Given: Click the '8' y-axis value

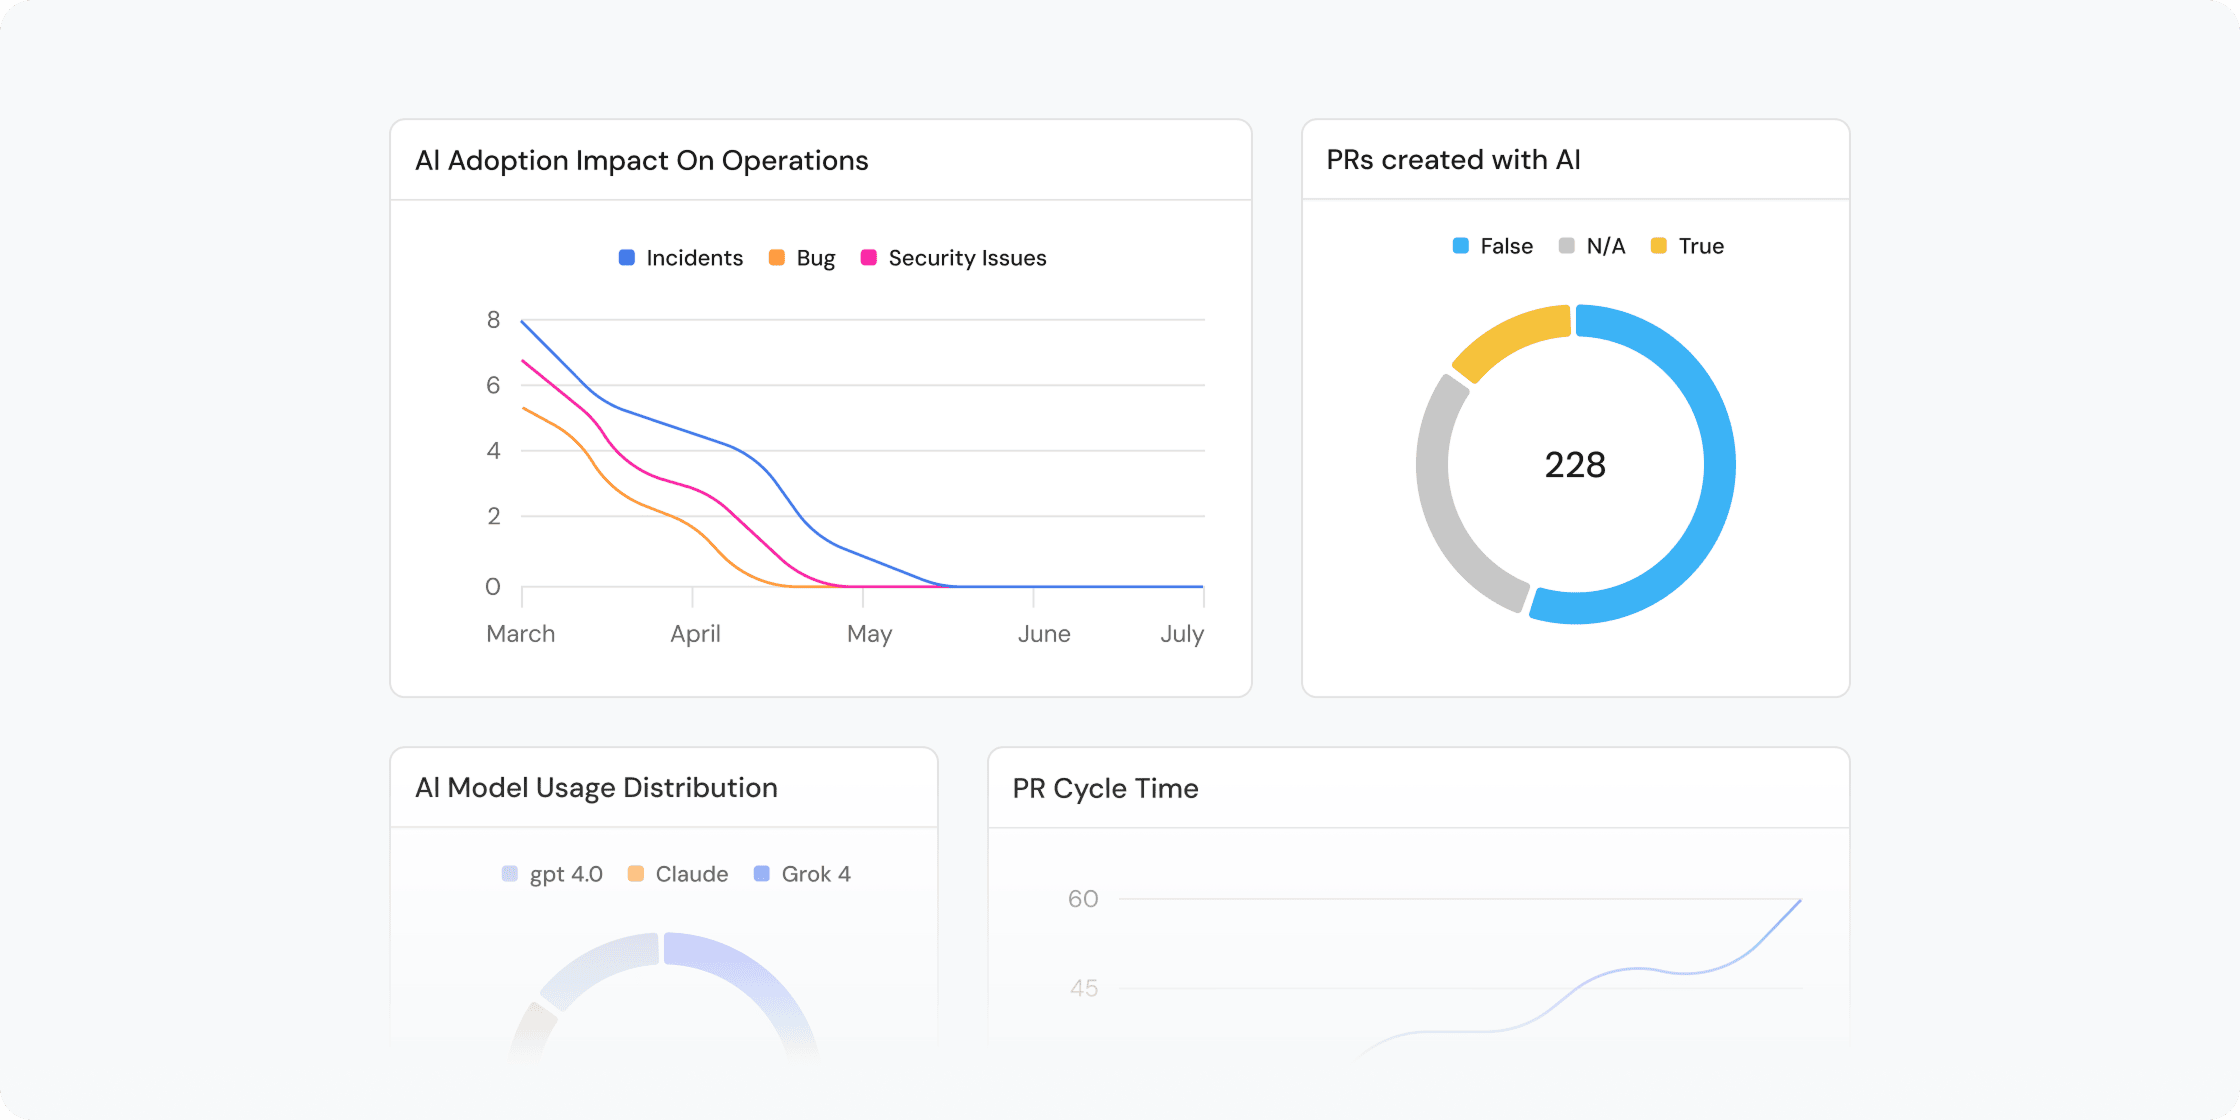Looking at the screenshot, I should tap(493, 320).
